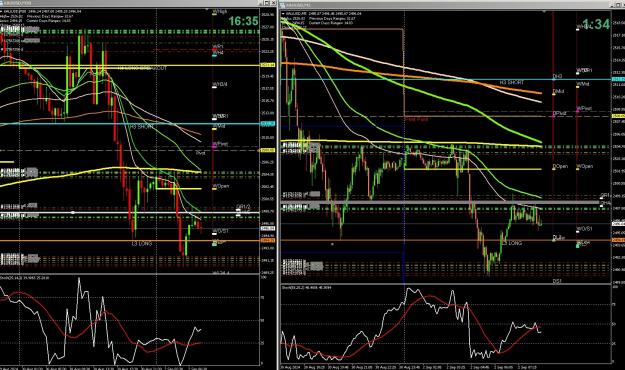Viewport: 625px width, 370px height.
Task: Select the L3 LONG label on left chart
Action: (x=142, y=243)
